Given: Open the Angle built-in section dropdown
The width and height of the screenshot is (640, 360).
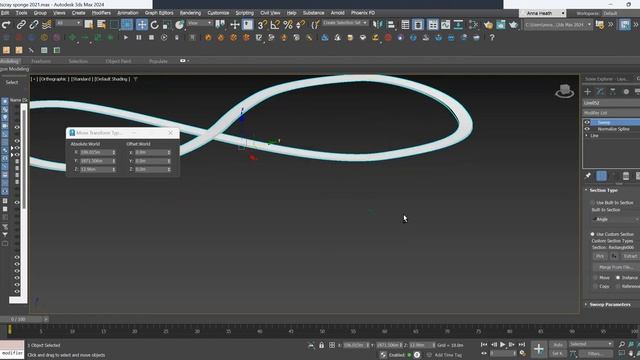Looking at the screenshot, I should [x=616, y=219].
